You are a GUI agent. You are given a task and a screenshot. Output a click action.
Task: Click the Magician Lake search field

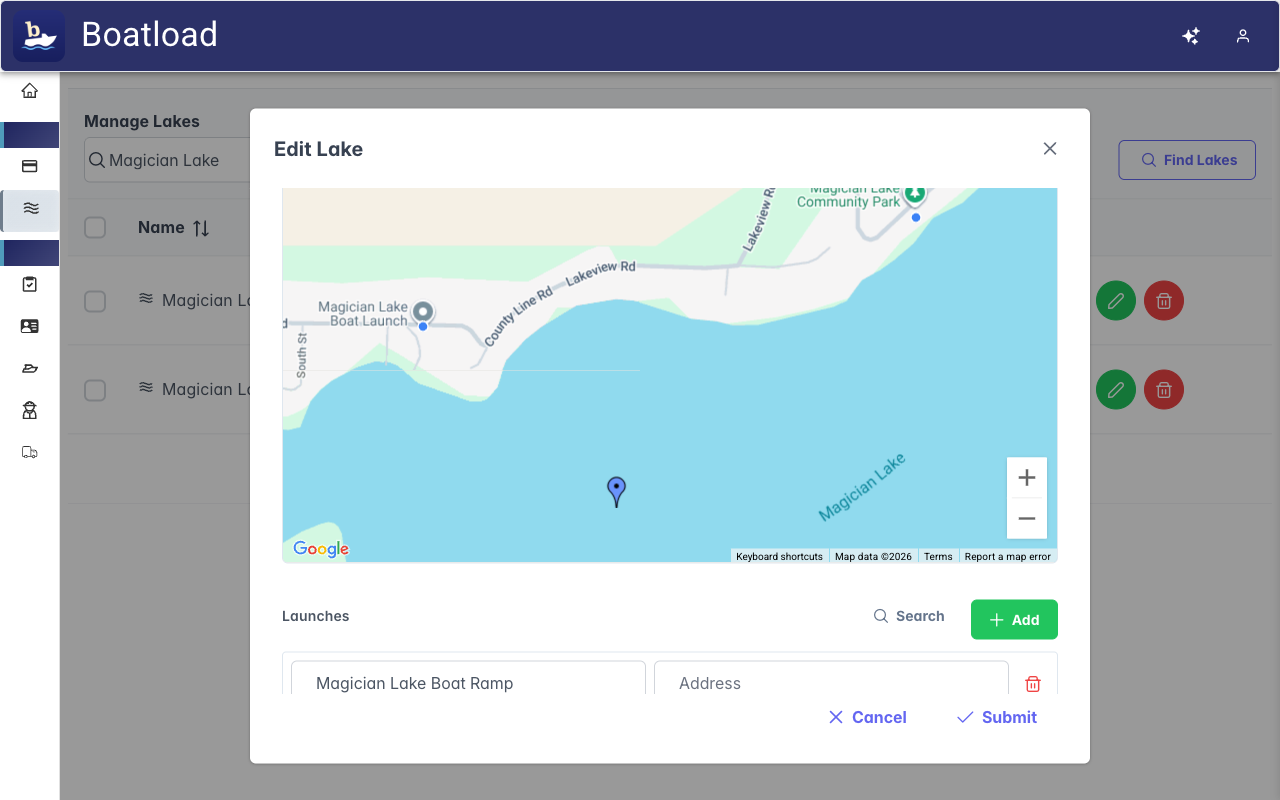point(168,160)
